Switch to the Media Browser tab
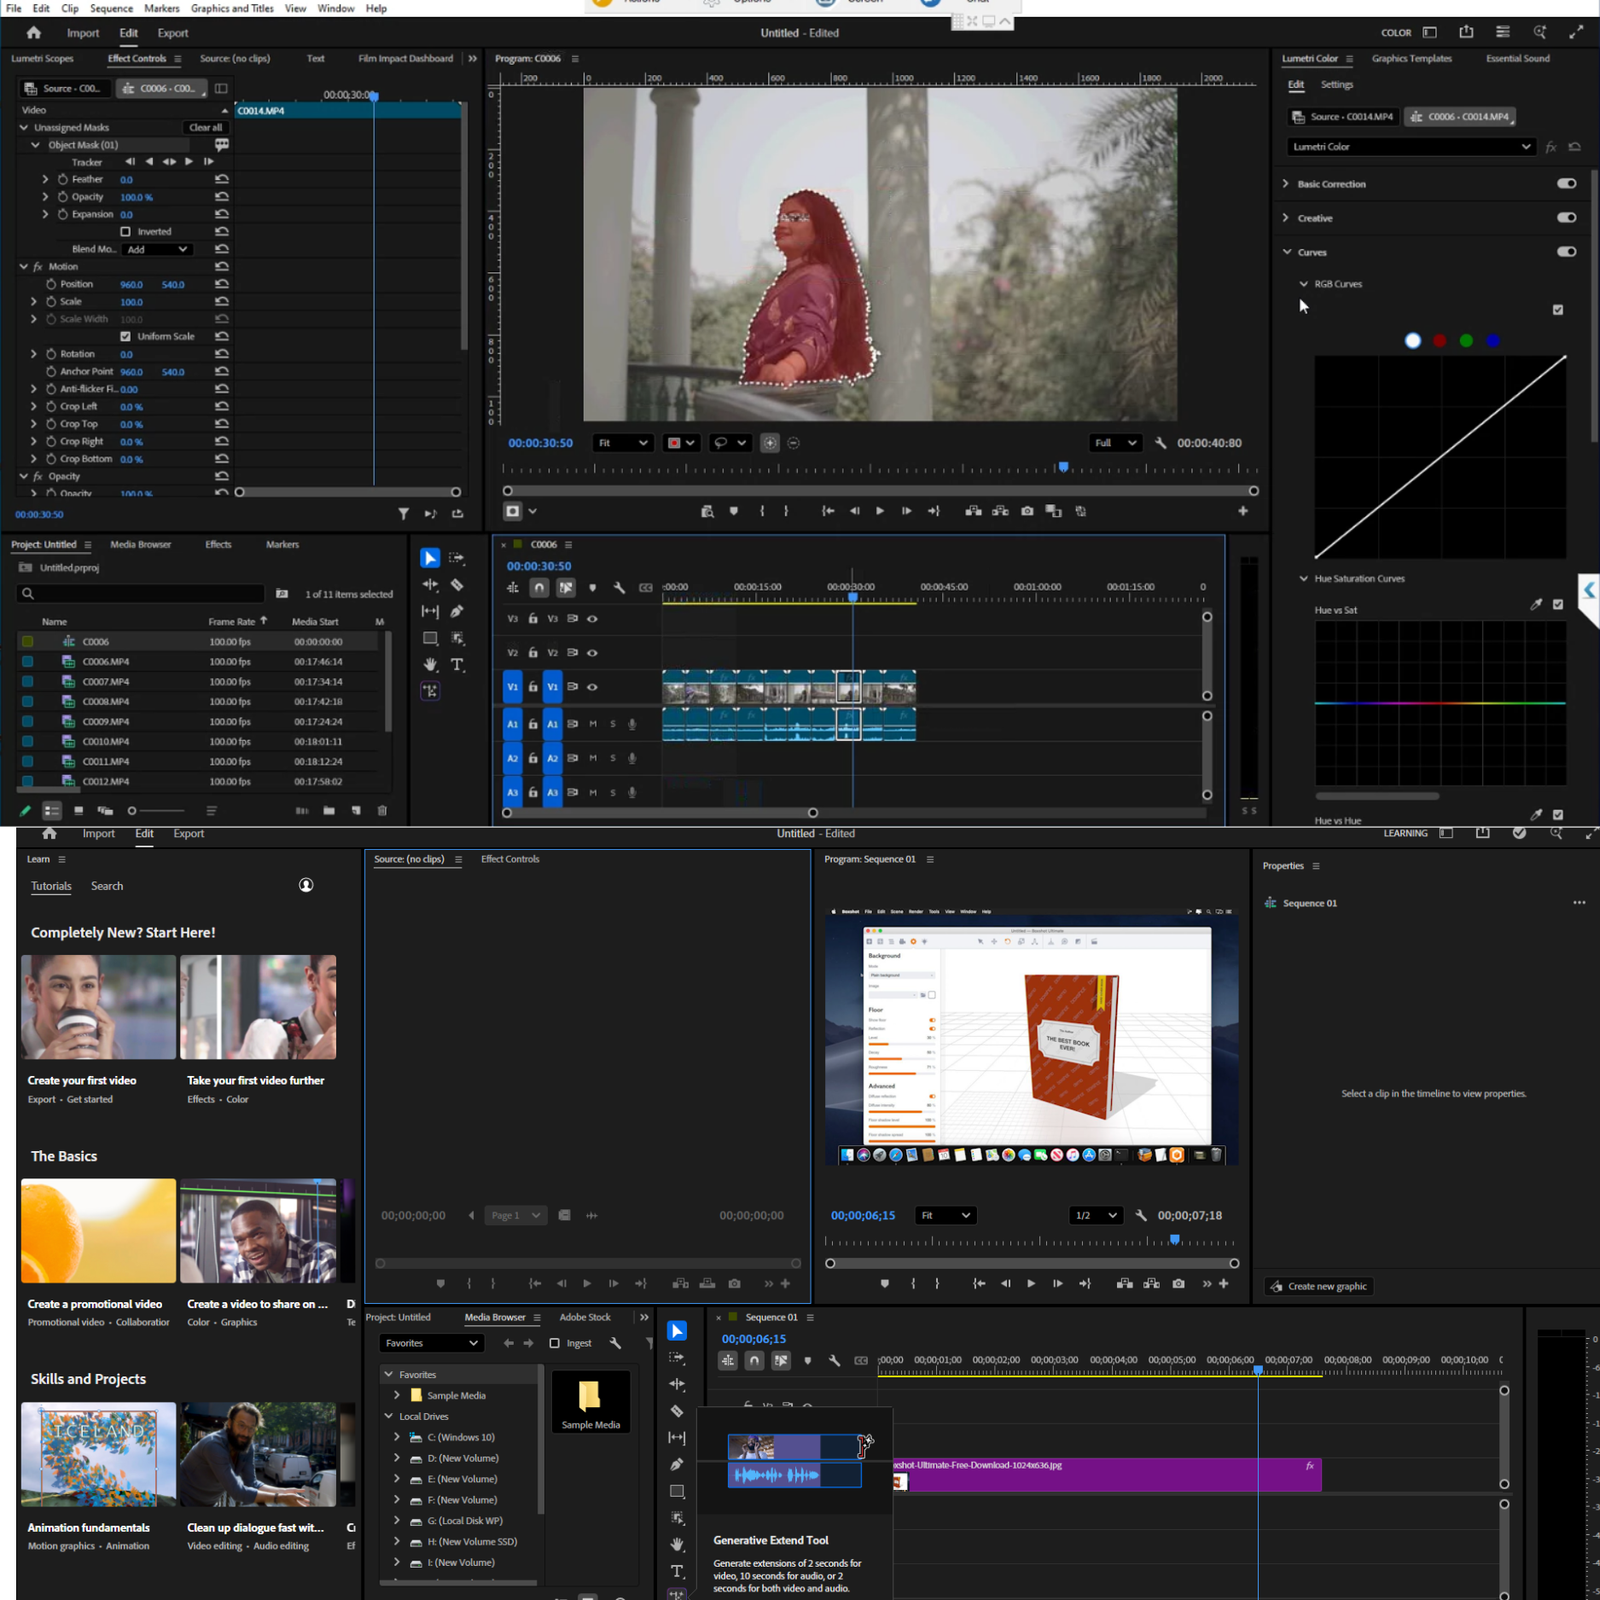 coord(140,544)
